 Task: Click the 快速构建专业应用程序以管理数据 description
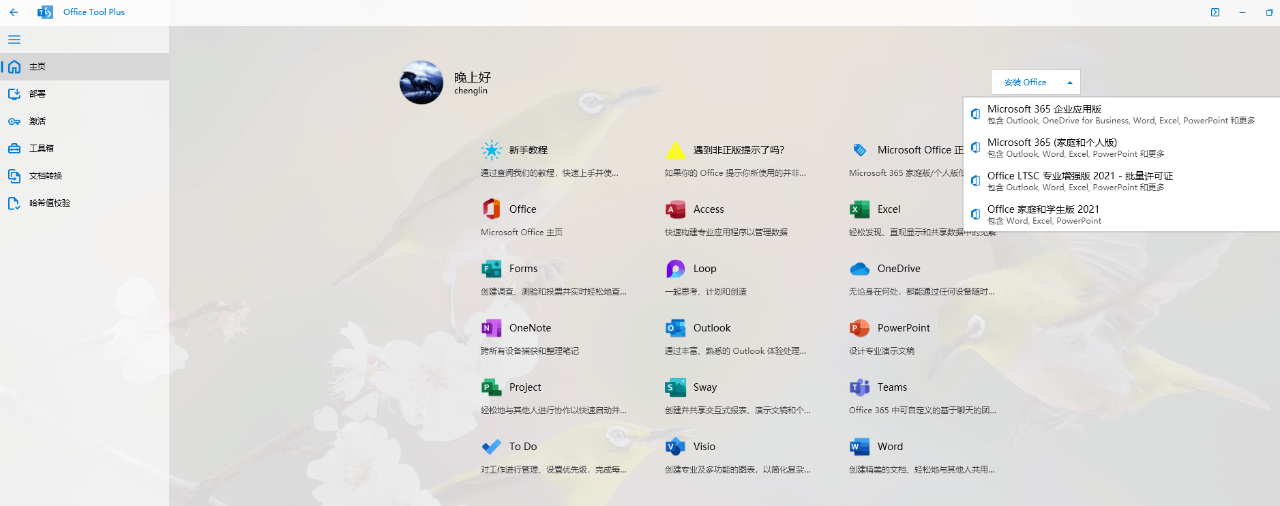726,232
